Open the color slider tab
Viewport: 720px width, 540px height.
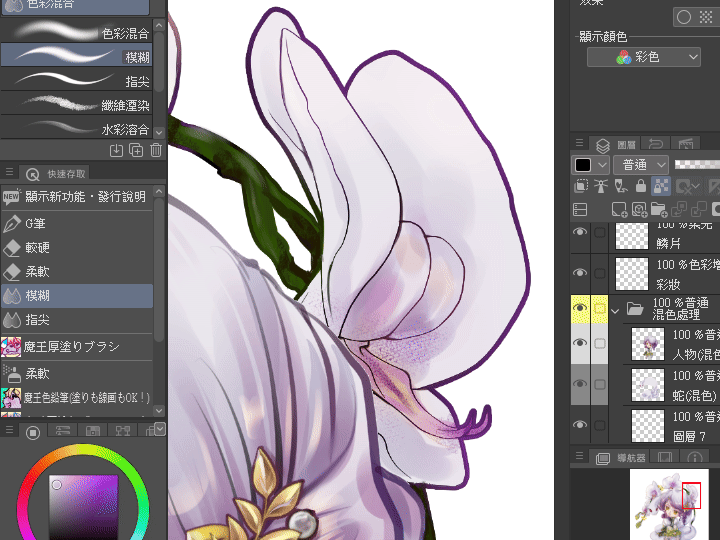coord(62,431)
